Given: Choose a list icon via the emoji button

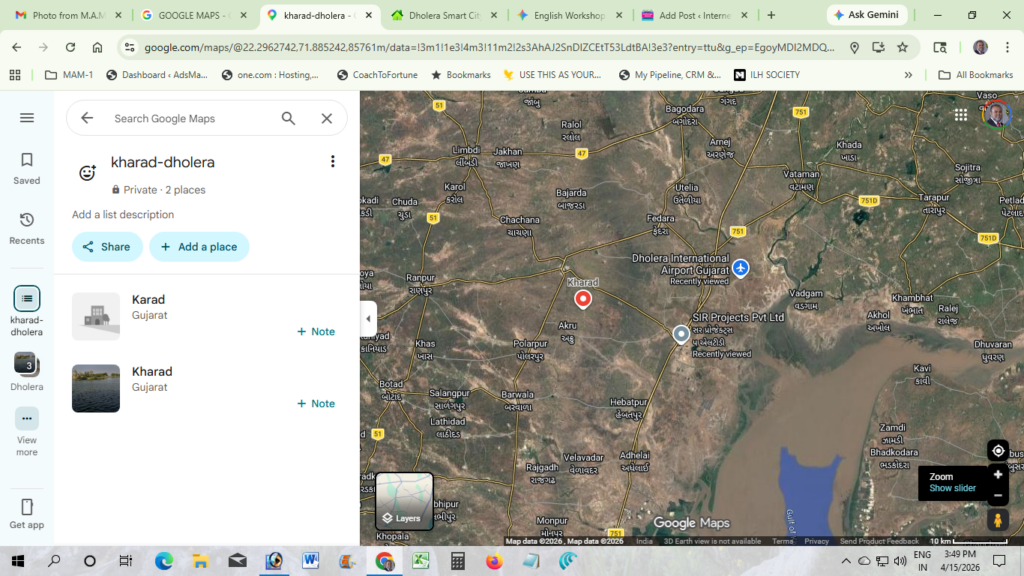Looking at the screenshot, I should [x=88, y=172].
